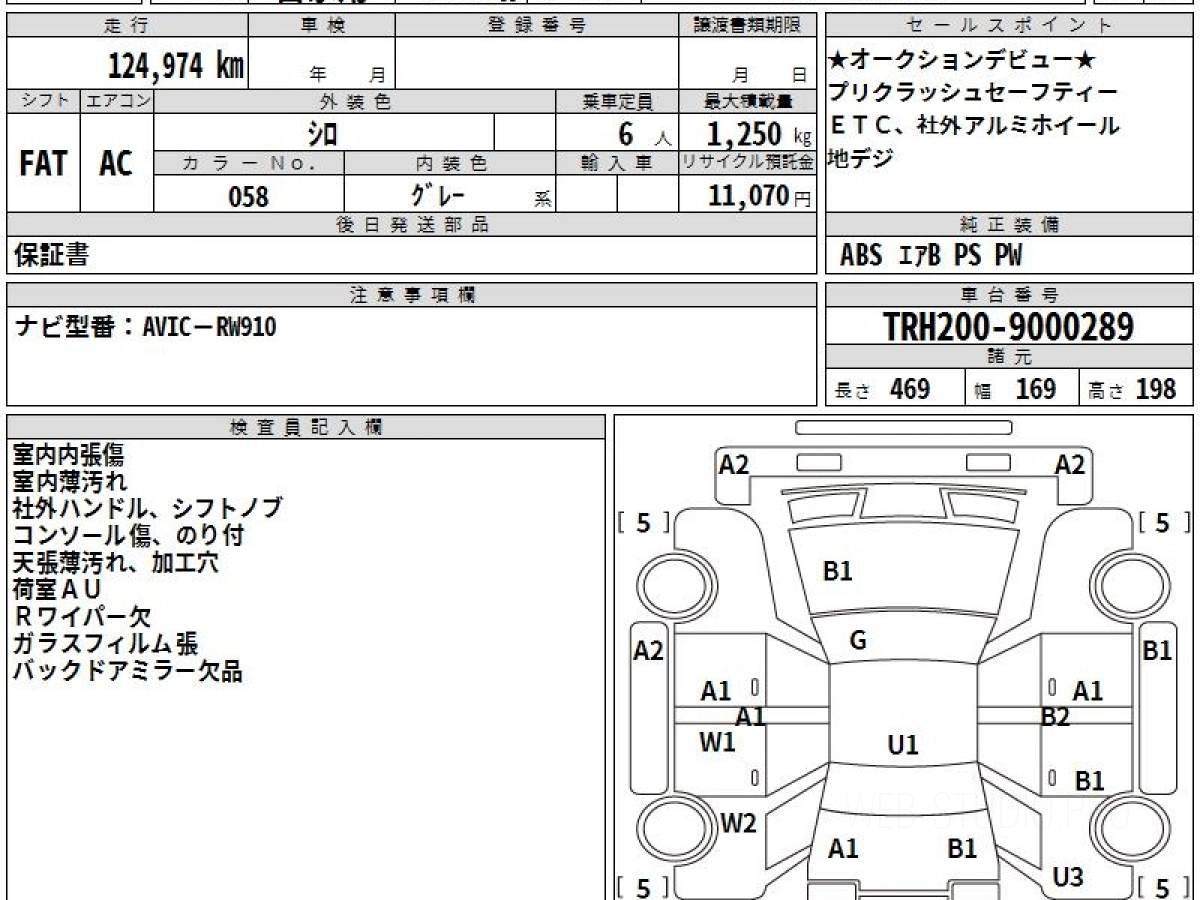
Task: Select the W1 mark on the diagram
Action: pyautogui.click(x=717, y=742)
